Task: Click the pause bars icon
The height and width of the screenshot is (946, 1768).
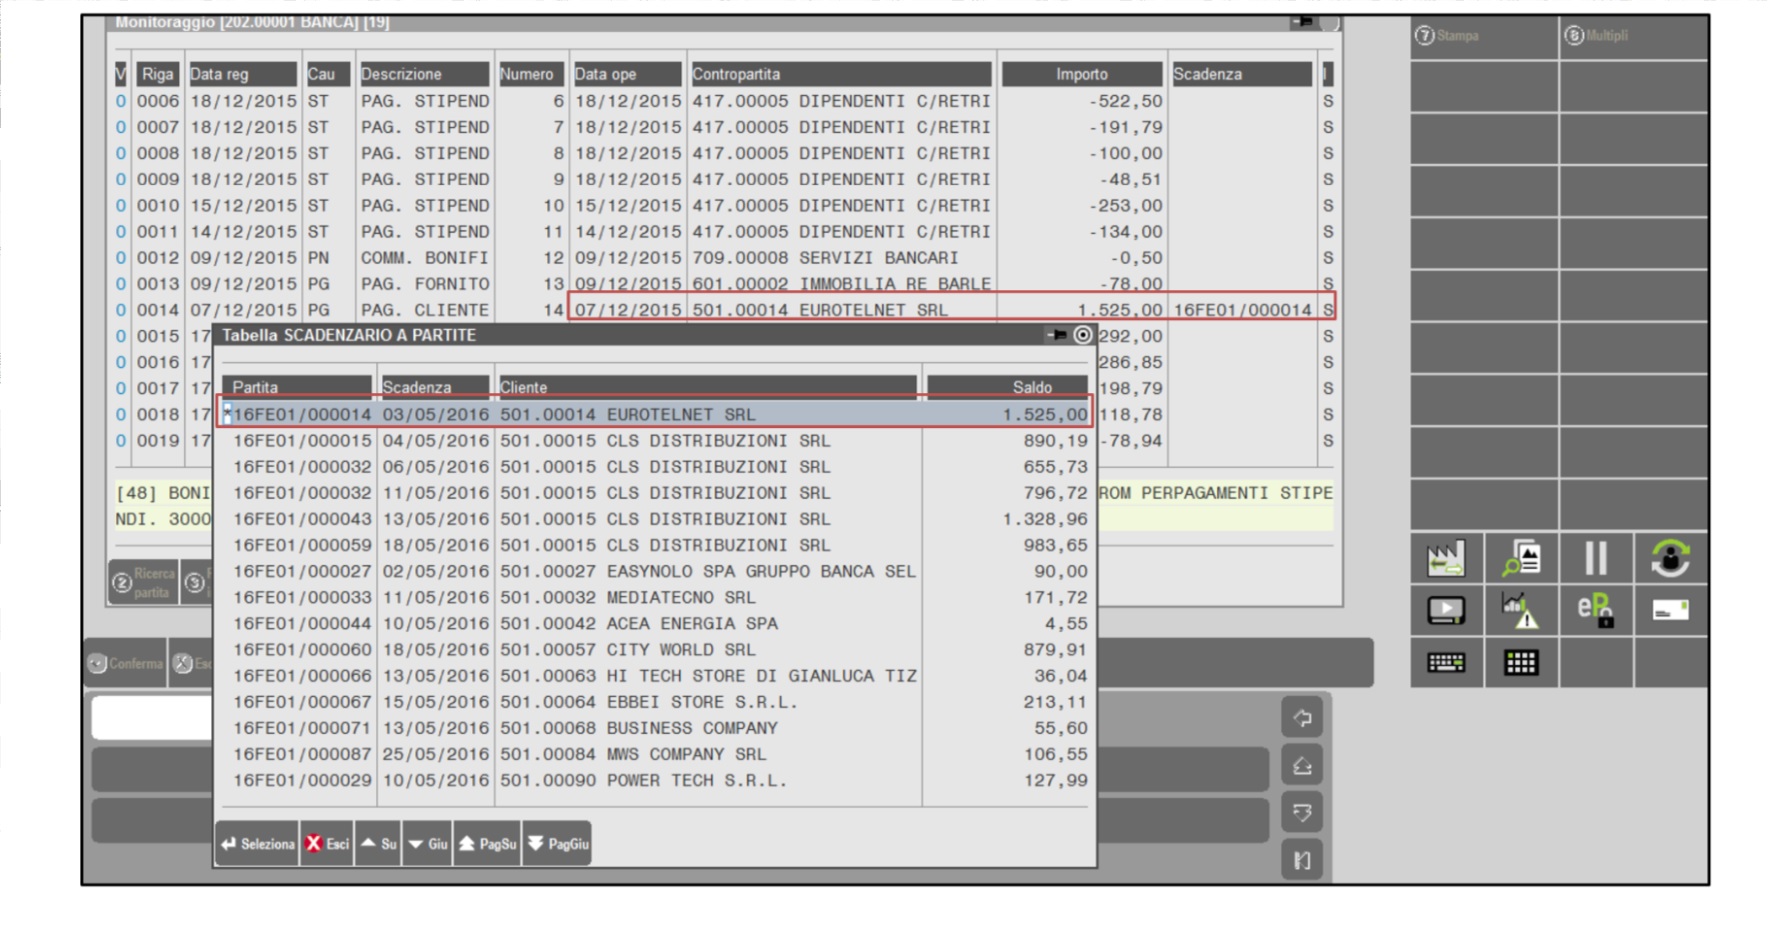Action: 1596,558
